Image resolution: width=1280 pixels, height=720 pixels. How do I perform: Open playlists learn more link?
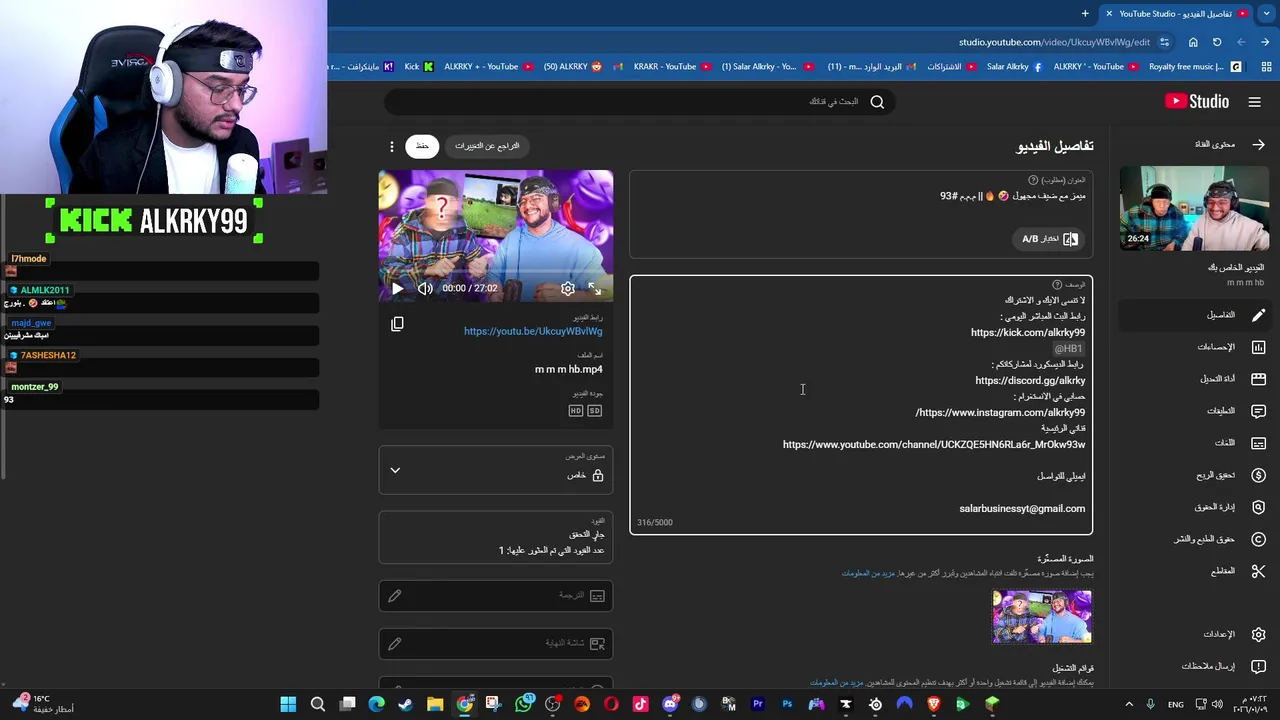point(836,683)
